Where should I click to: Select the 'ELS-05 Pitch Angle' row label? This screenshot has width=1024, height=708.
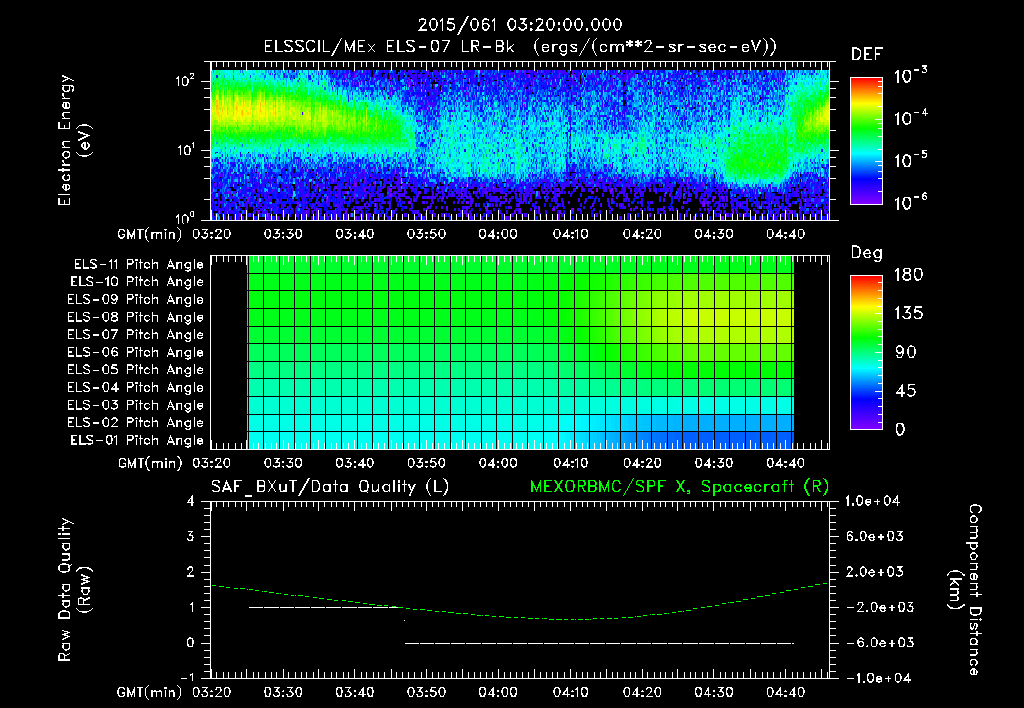click(136, 370)
